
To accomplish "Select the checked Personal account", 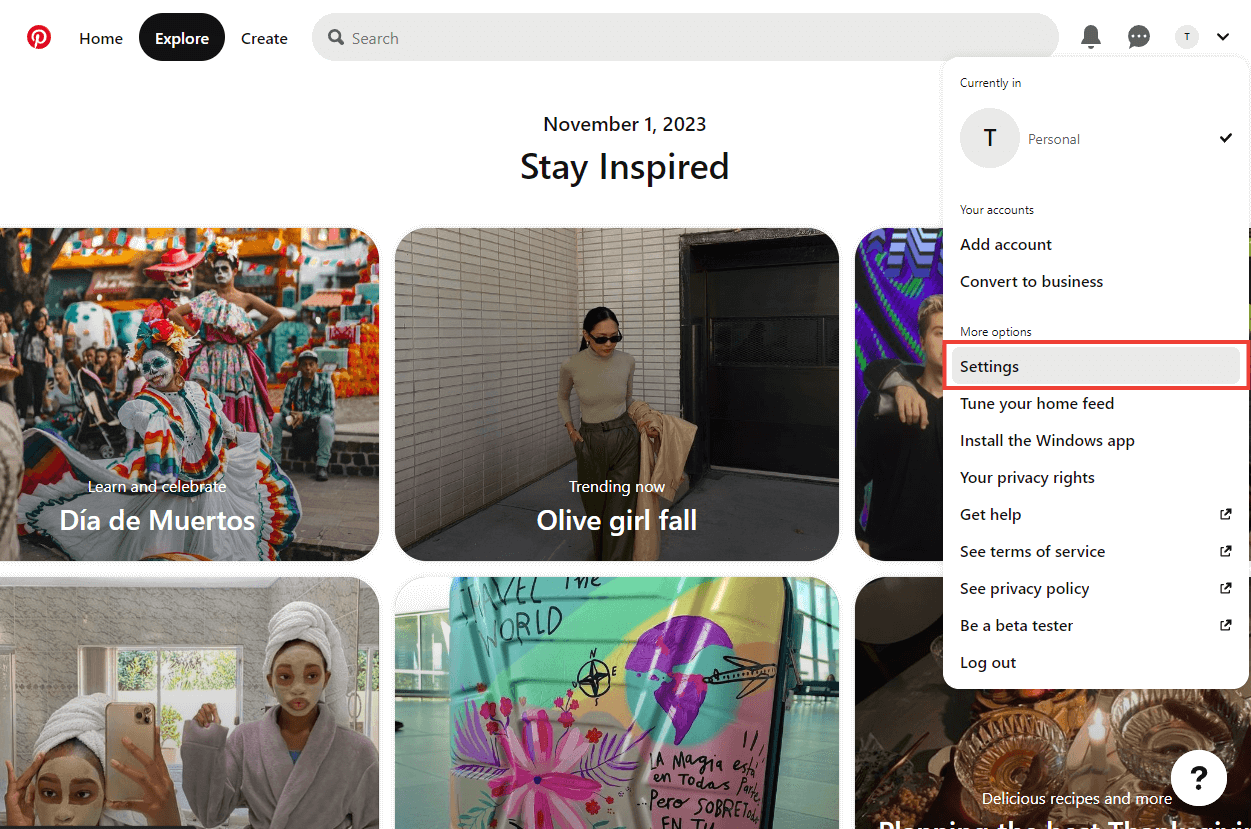I will coord(1095,138).
